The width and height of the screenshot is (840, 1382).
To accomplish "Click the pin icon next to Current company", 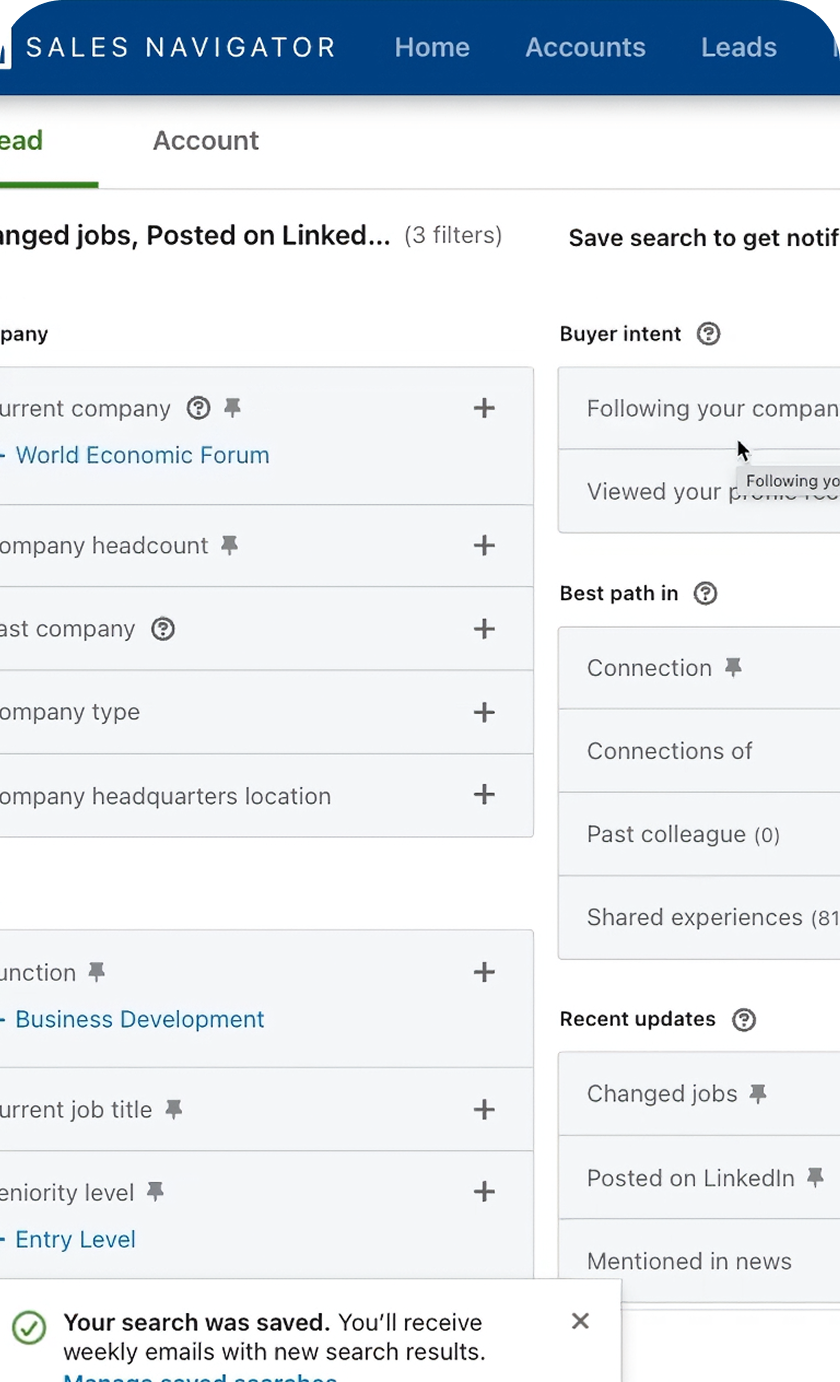I will 233,408.
